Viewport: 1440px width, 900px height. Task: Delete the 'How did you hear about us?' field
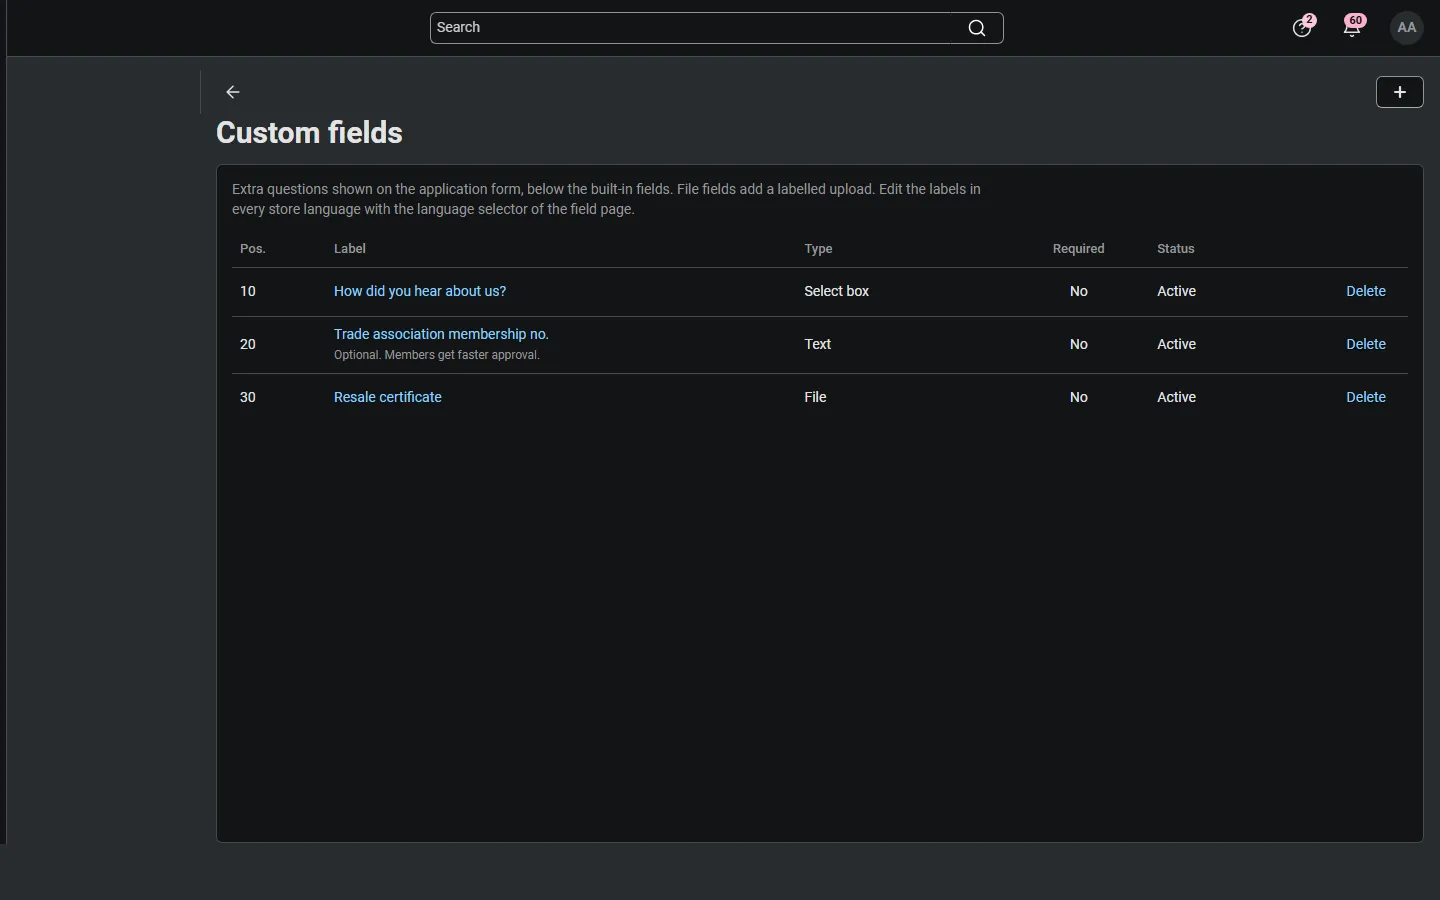(x=1366, y=291)
